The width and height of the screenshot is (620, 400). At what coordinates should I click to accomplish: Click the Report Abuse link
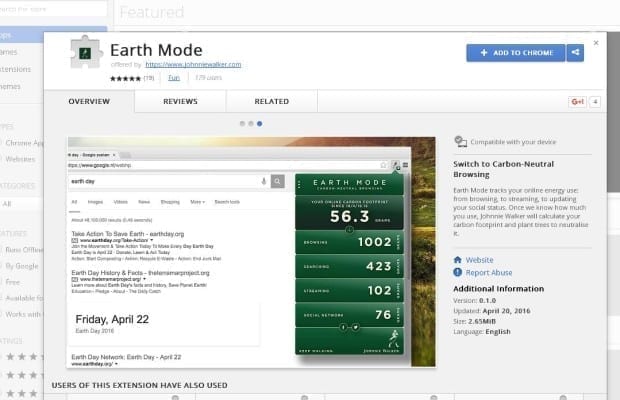pyautogui.click(x=489, y=273)
